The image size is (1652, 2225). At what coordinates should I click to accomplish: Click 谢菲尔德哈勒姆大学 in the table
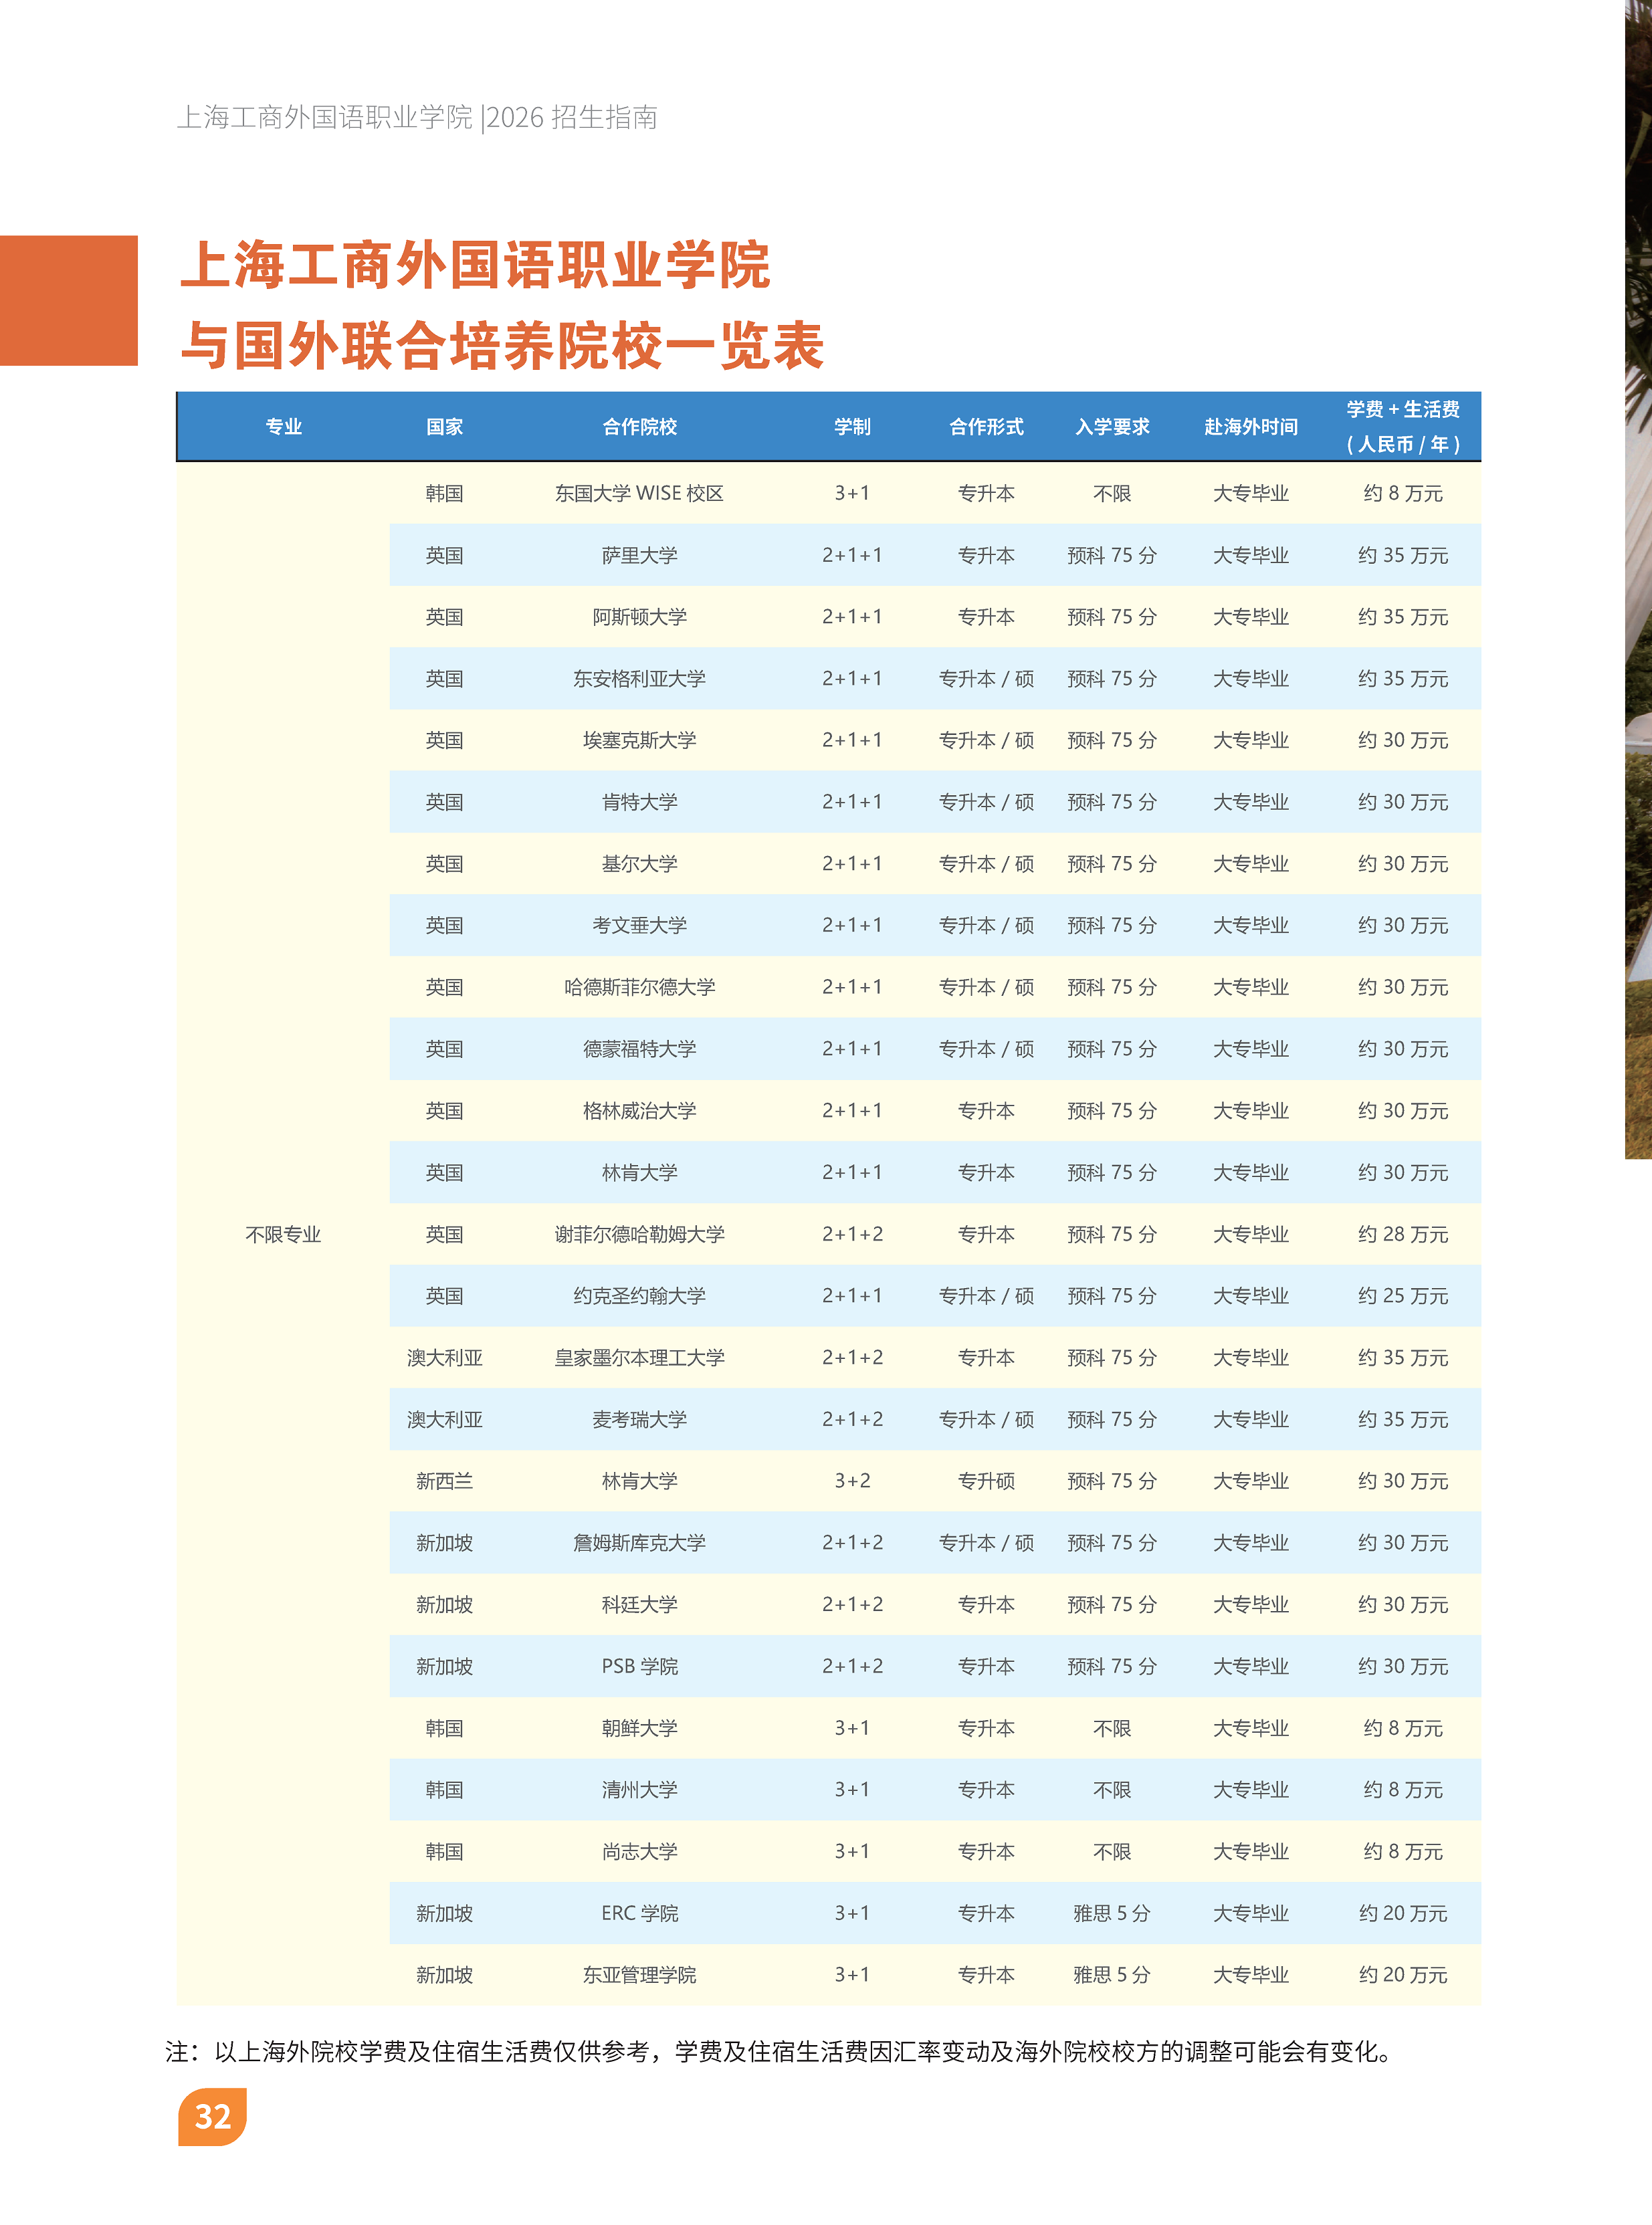pos(639,1234)
